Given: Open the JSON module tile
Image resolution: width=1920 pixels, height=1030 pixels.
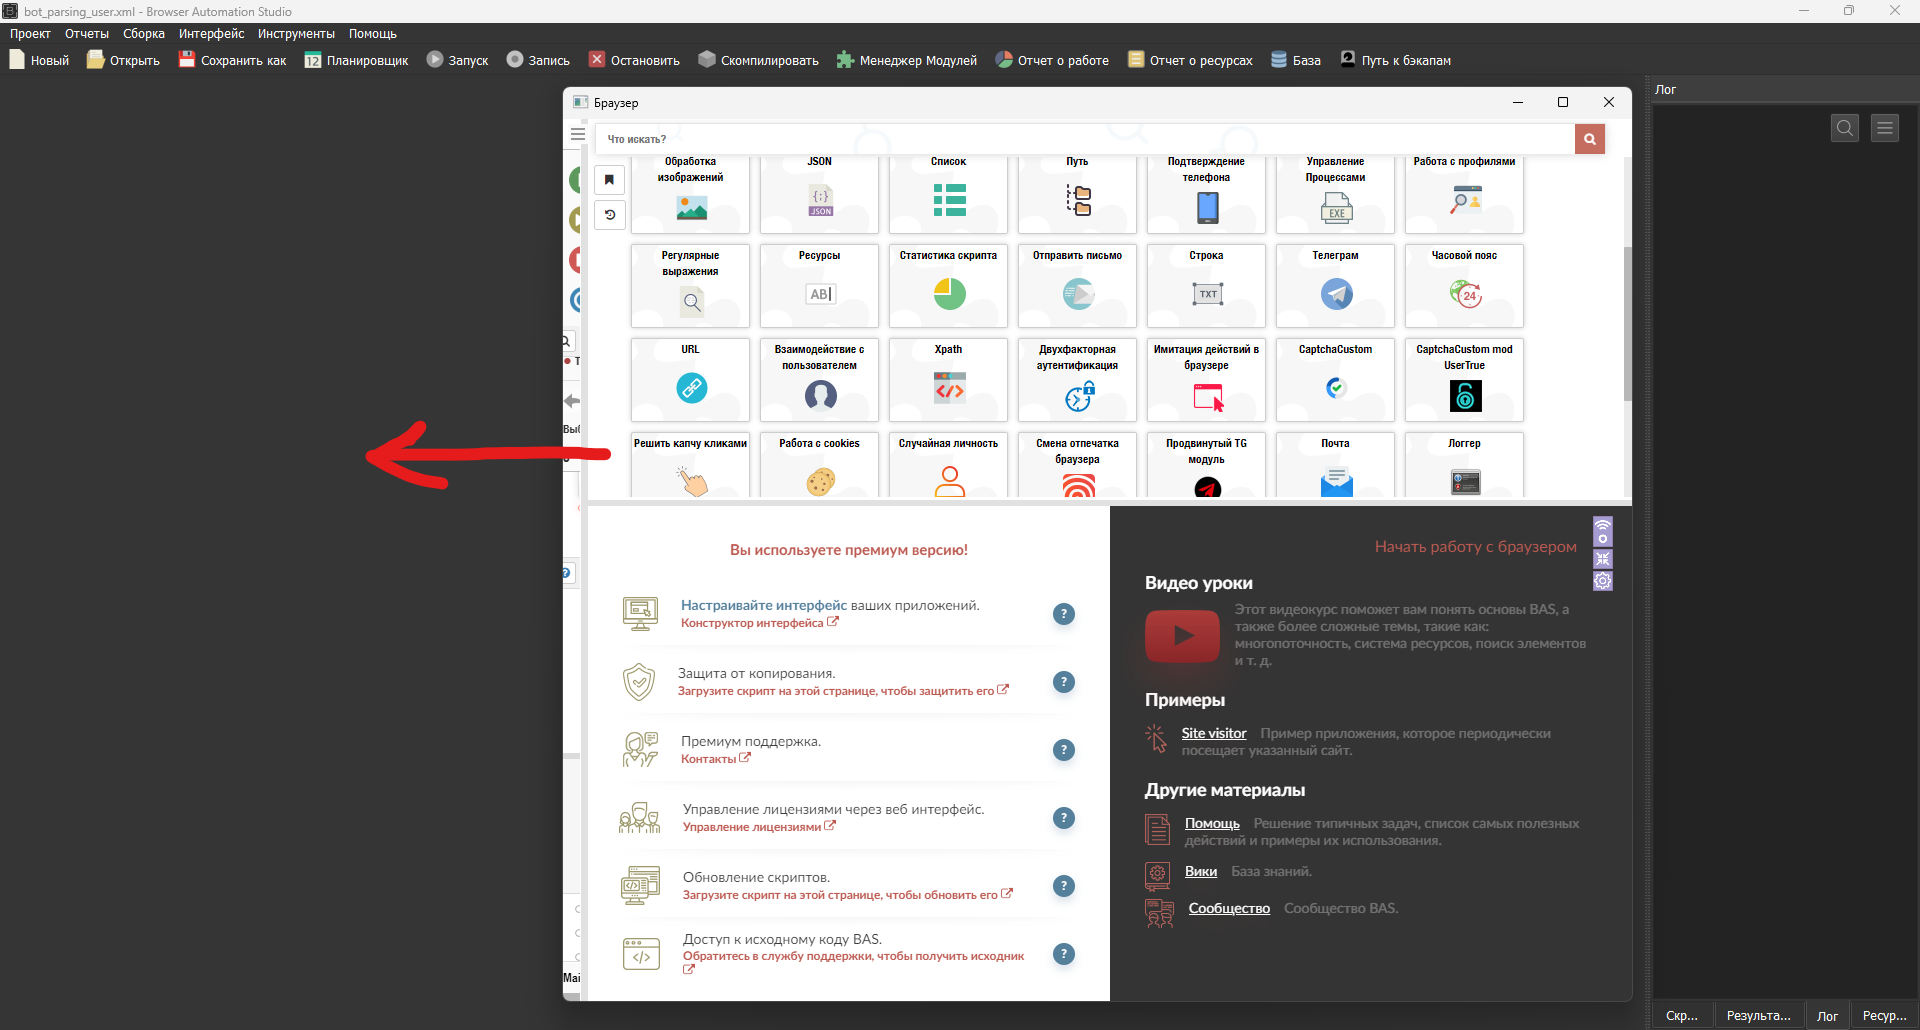Looking at the screenshot, I should point(819,193).
